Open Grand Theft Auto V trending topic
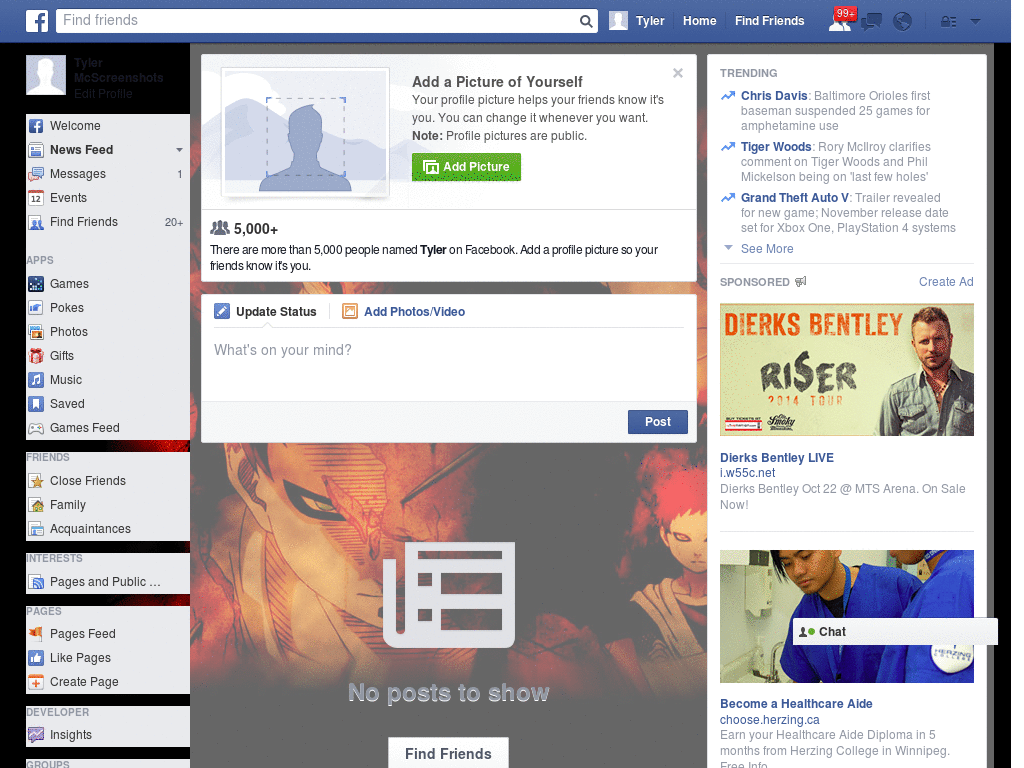 coord(795,198)
